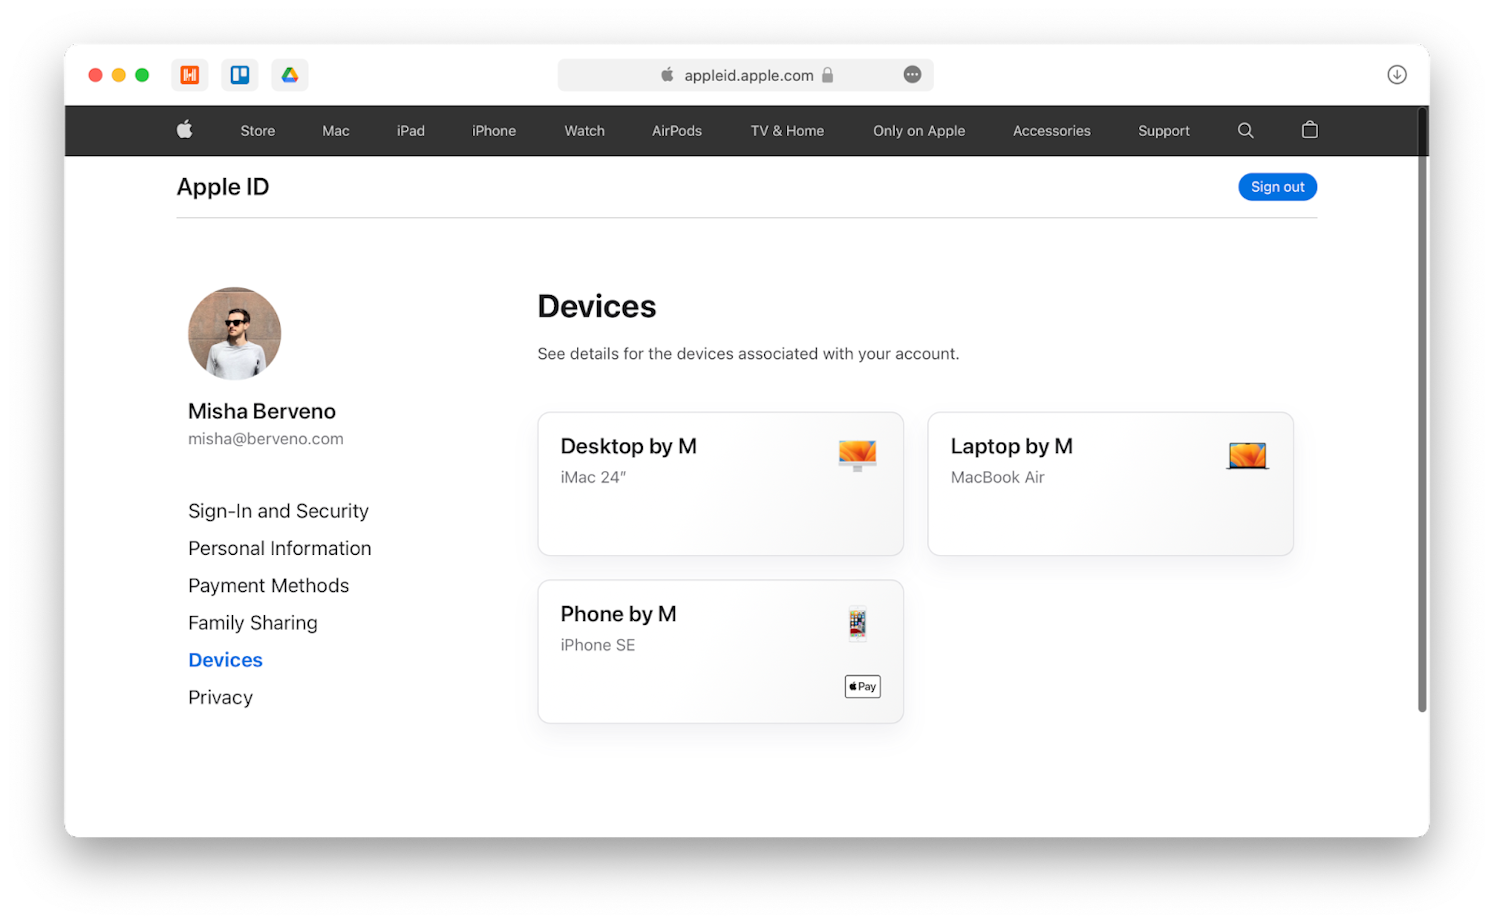The height and width of the screenshot is (923, 1494).
Task: Select Family Sharing in the sidebar
Action: point(252,622)
